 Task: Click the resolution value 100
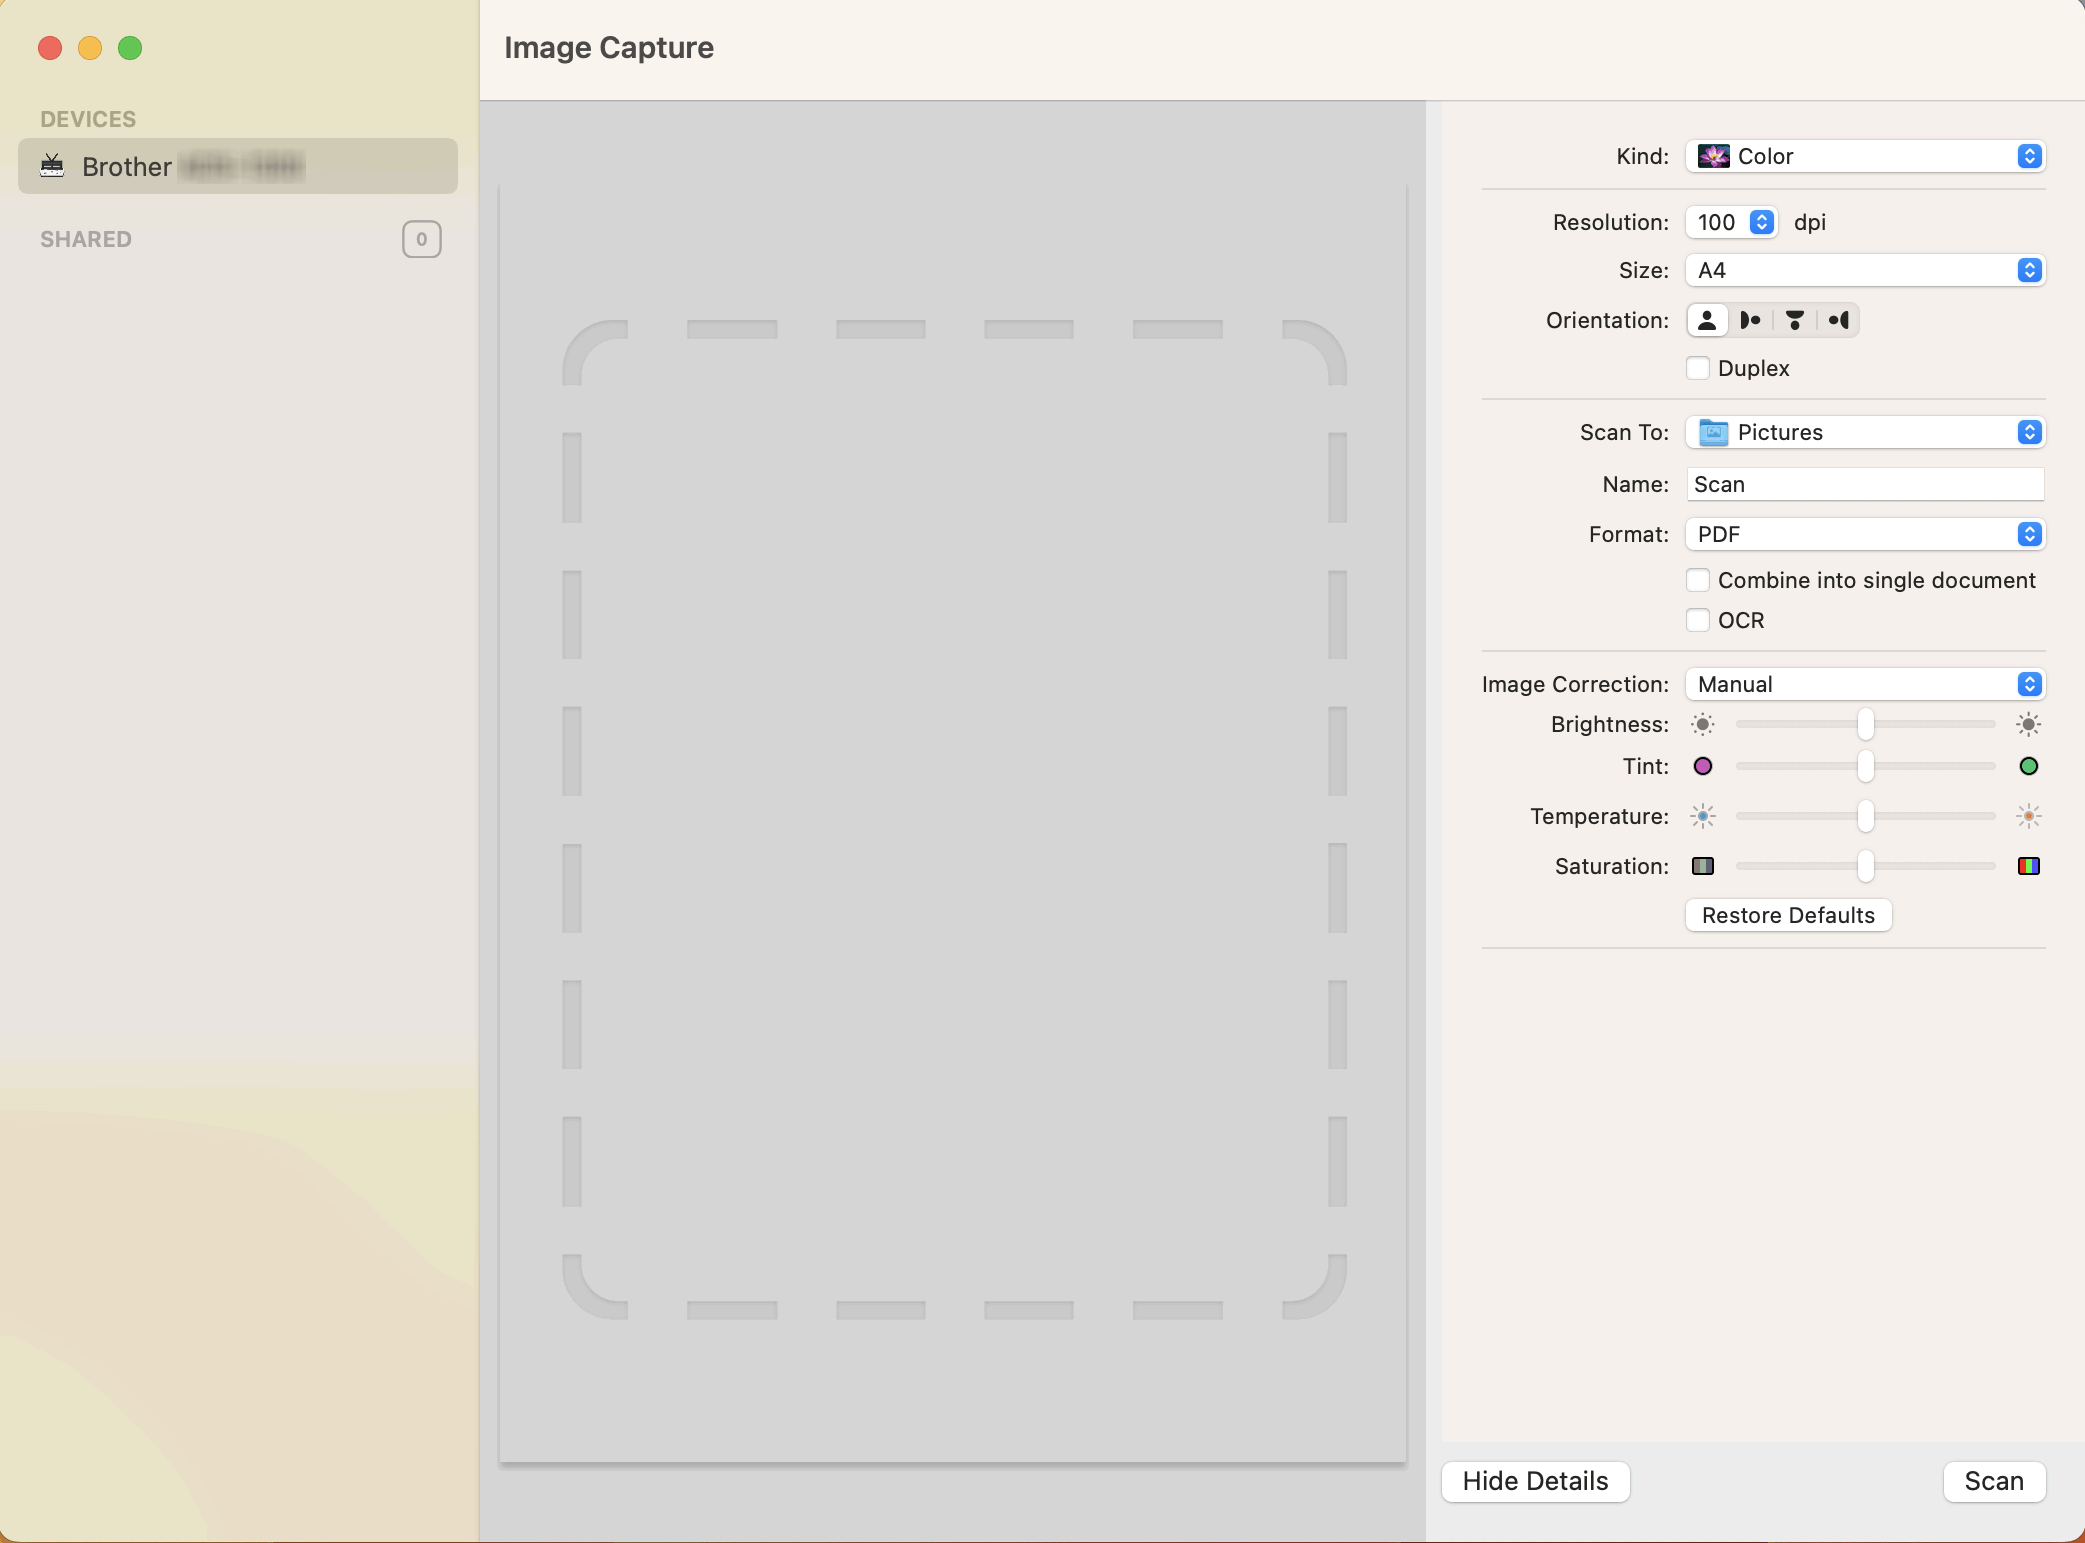1716,222
